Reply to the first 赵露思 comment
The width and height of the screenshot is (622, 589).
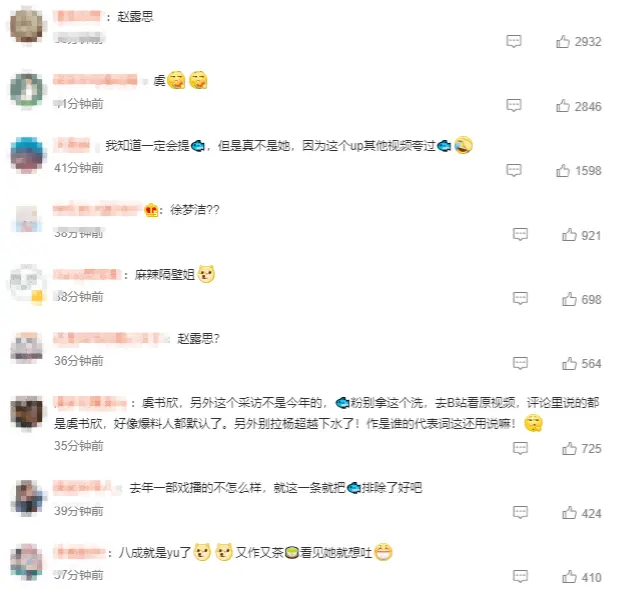[x=514, y=41]
